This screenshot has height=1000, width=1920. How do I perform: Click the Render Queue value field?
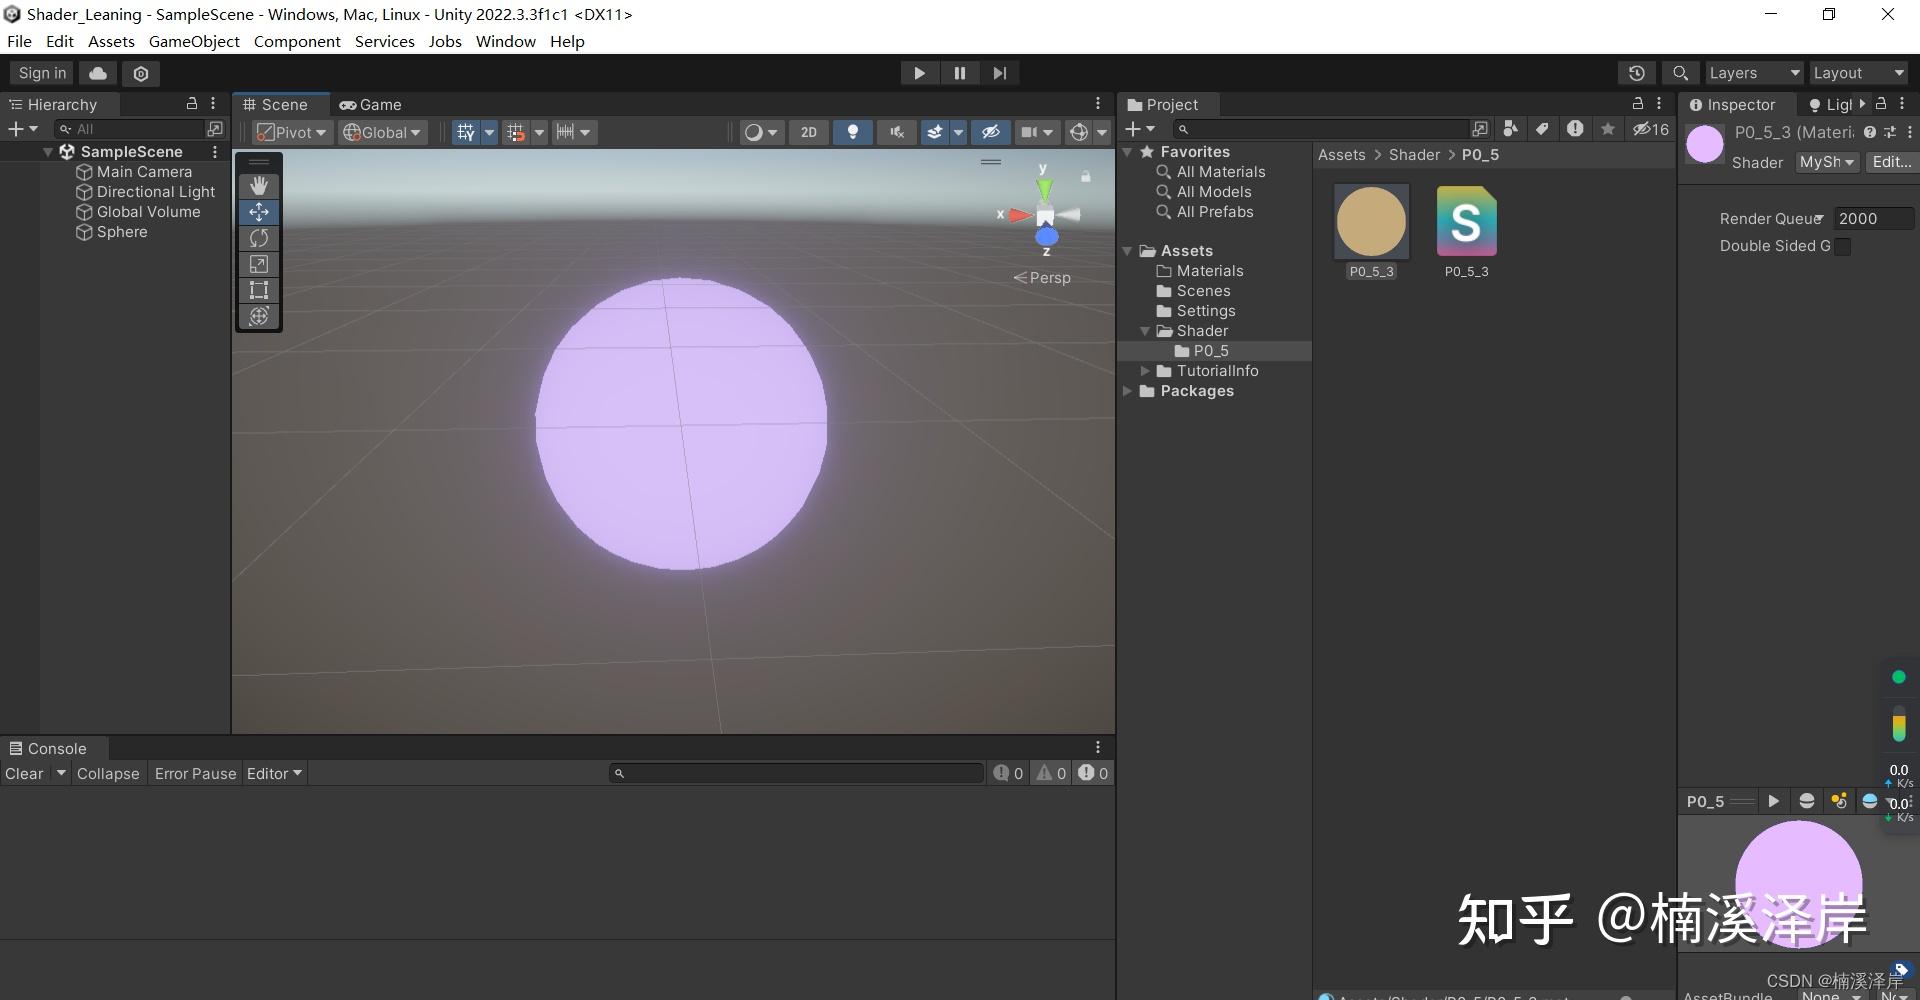coord(1872,218)
